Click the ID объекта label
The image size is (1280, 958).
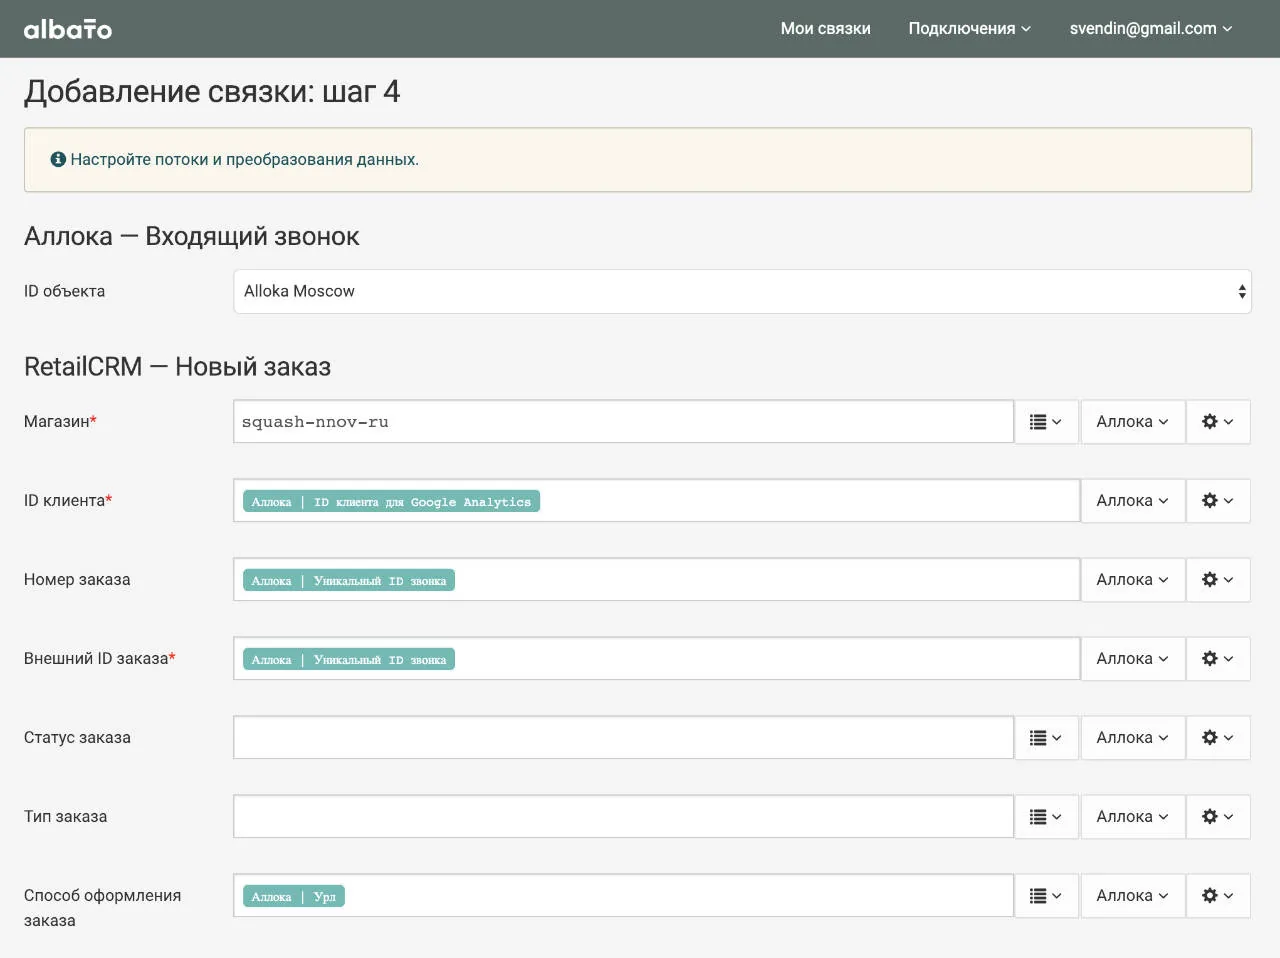click(64, 291)
